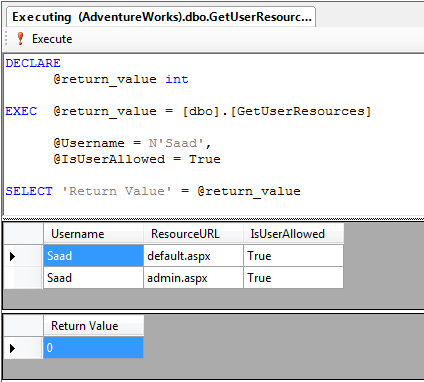Click the @Username parameter text
Screen dimensions: 424x382
89,143
